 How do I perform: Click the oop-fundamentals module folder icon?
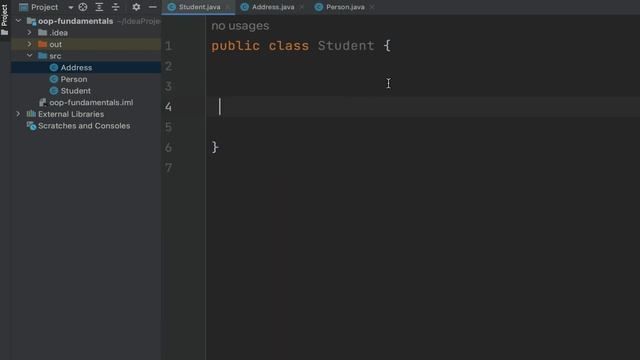(31, 21)
